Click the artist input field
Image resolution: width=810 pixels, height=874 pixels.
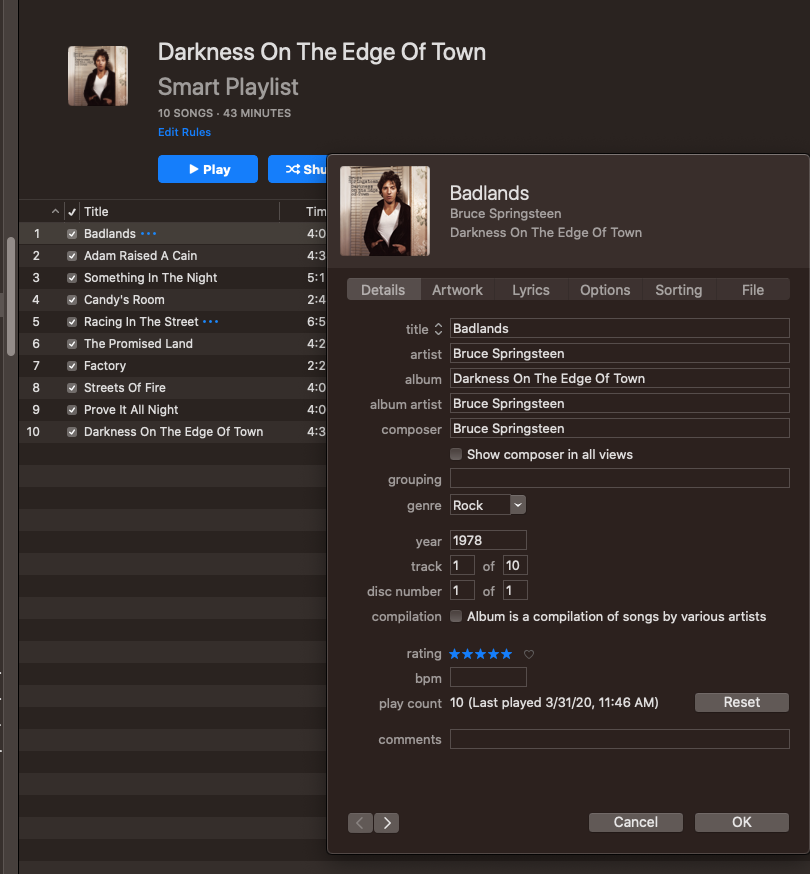pos(619,353)
